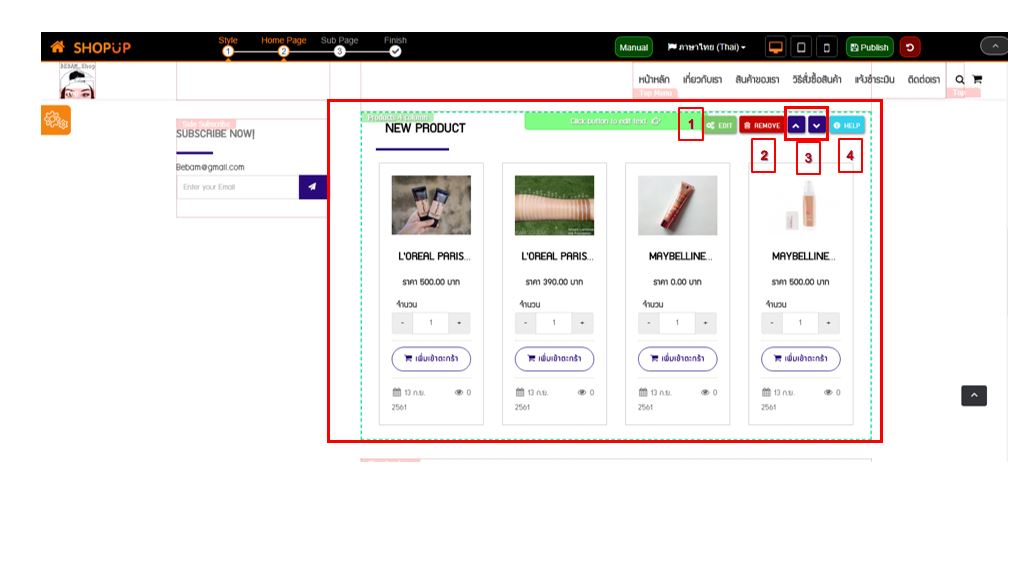Increase quantity of 500.00 L'Oreal product
Image resolution: width=1024 pixels, height=574 pixels.
tap(459, 323)
